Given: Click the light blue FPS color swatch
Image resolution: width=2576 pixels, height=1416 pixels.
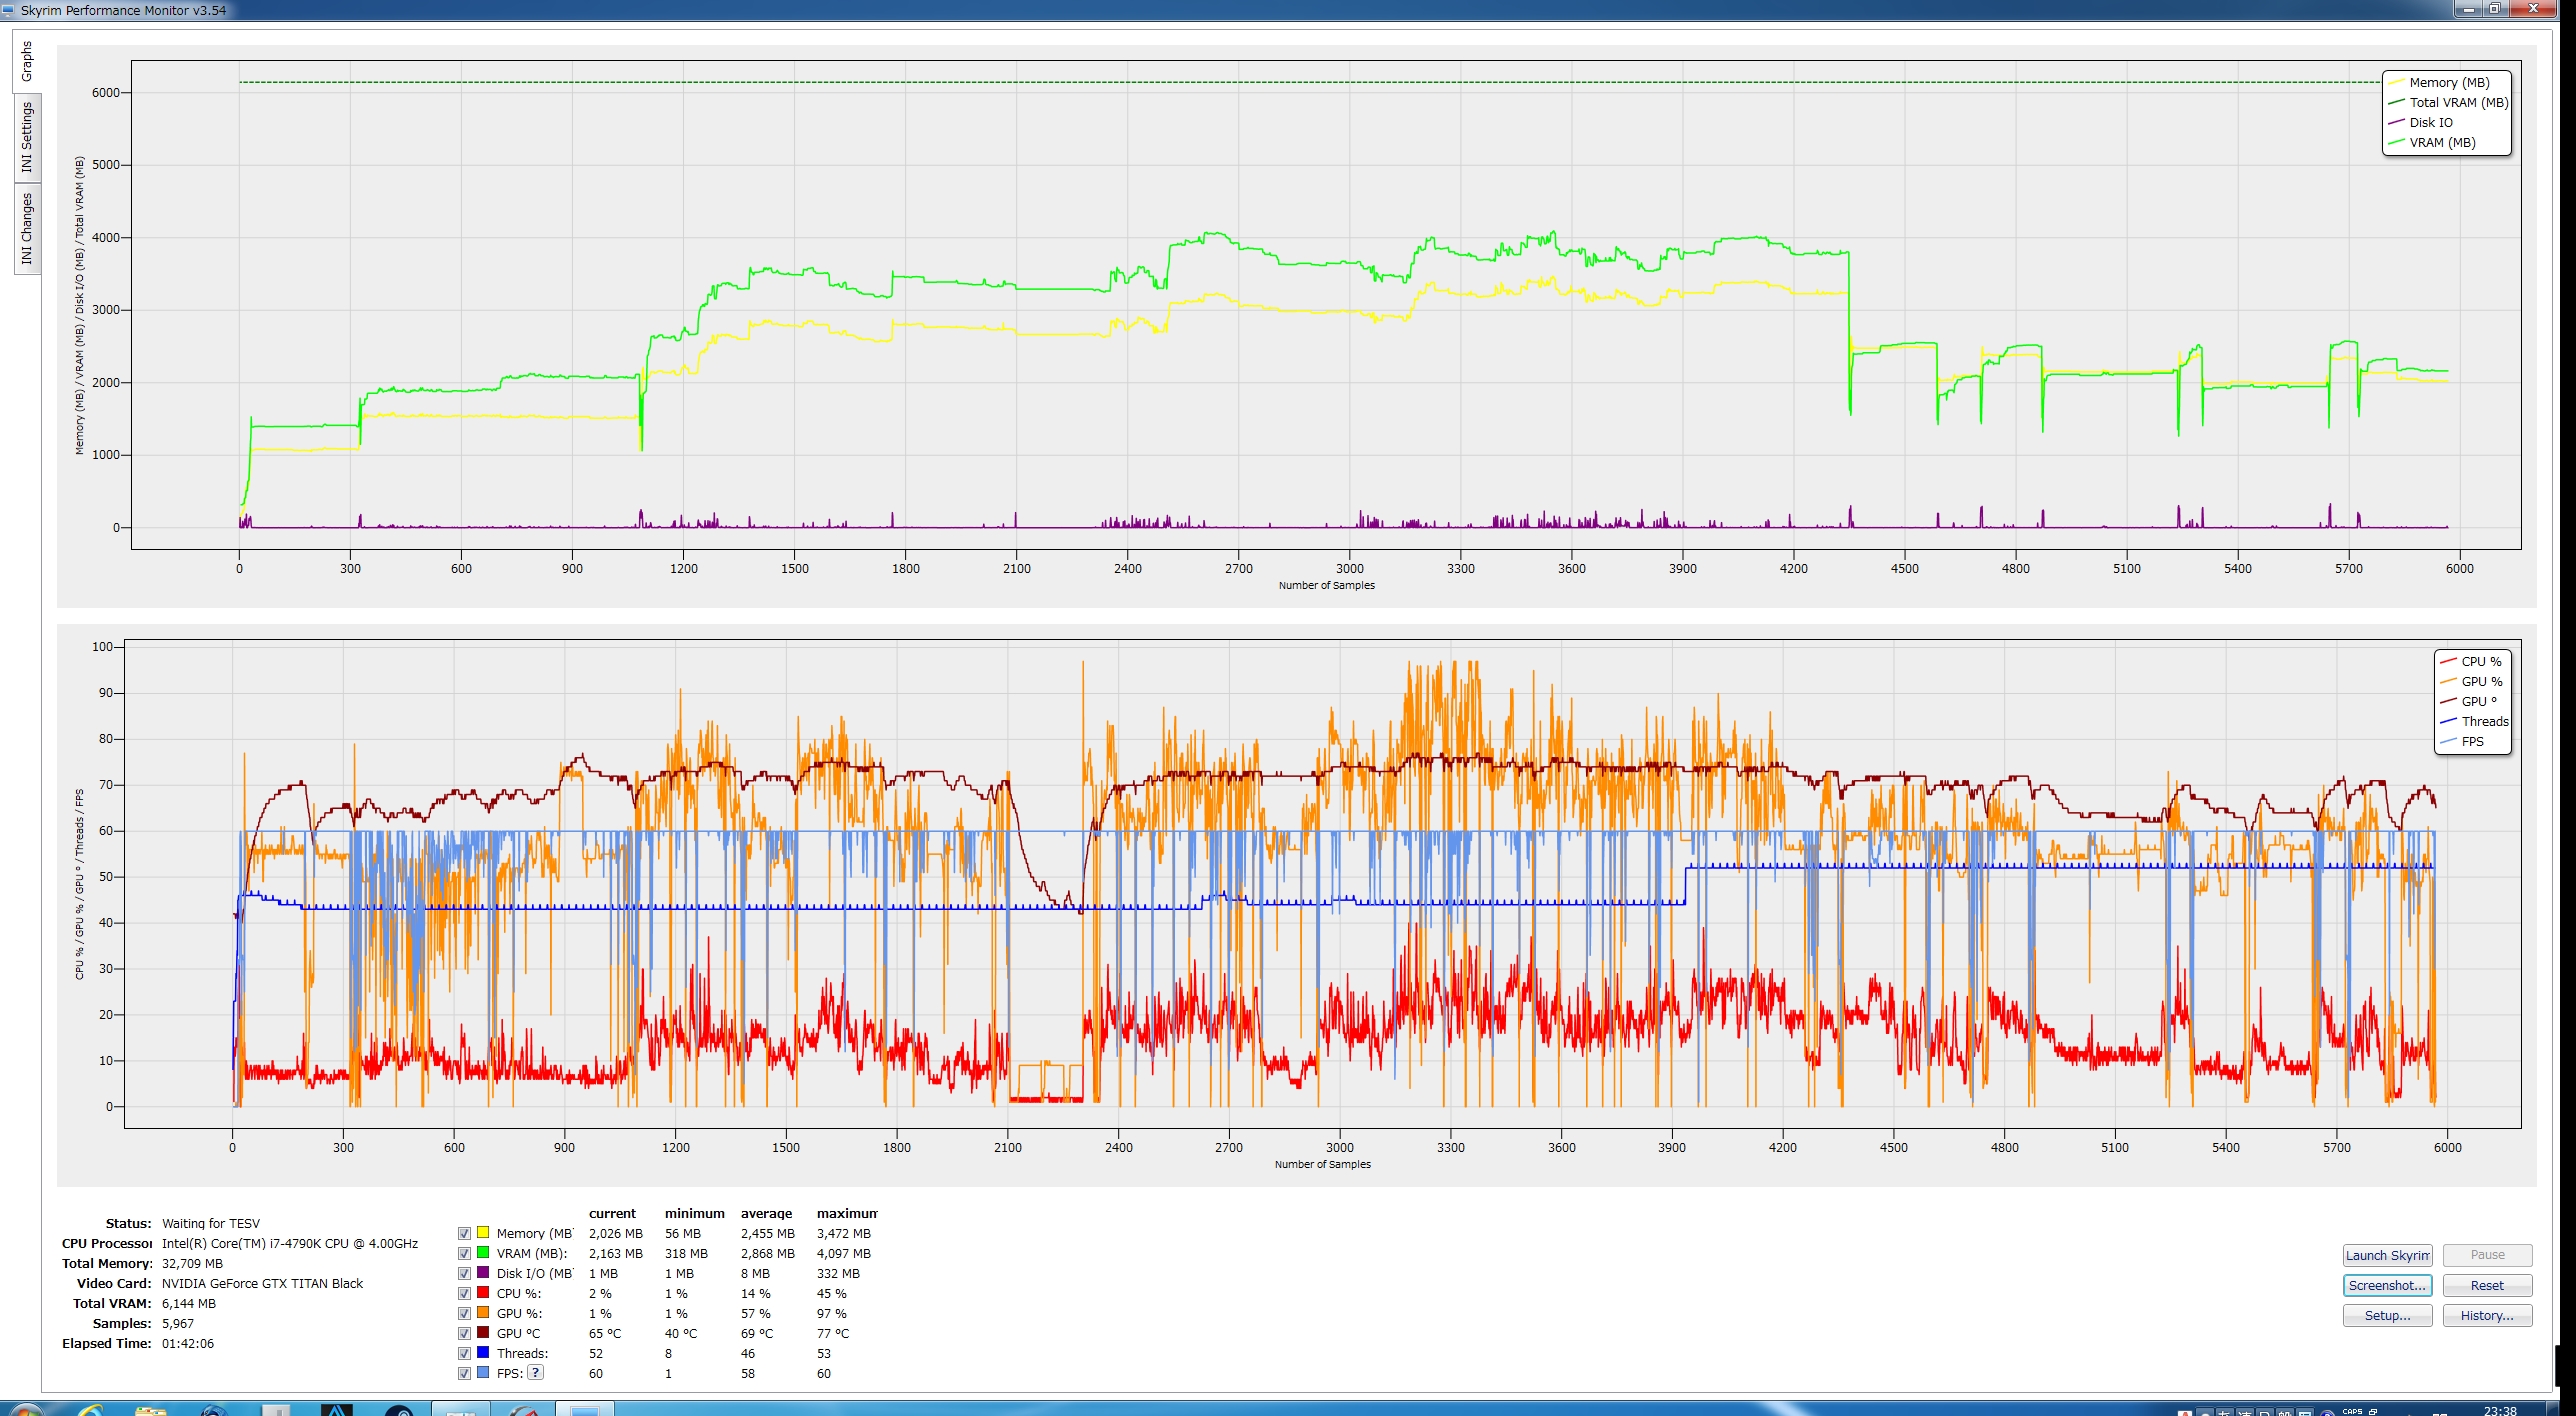Looking at the screenshot, I should [x=483, y=1372].
